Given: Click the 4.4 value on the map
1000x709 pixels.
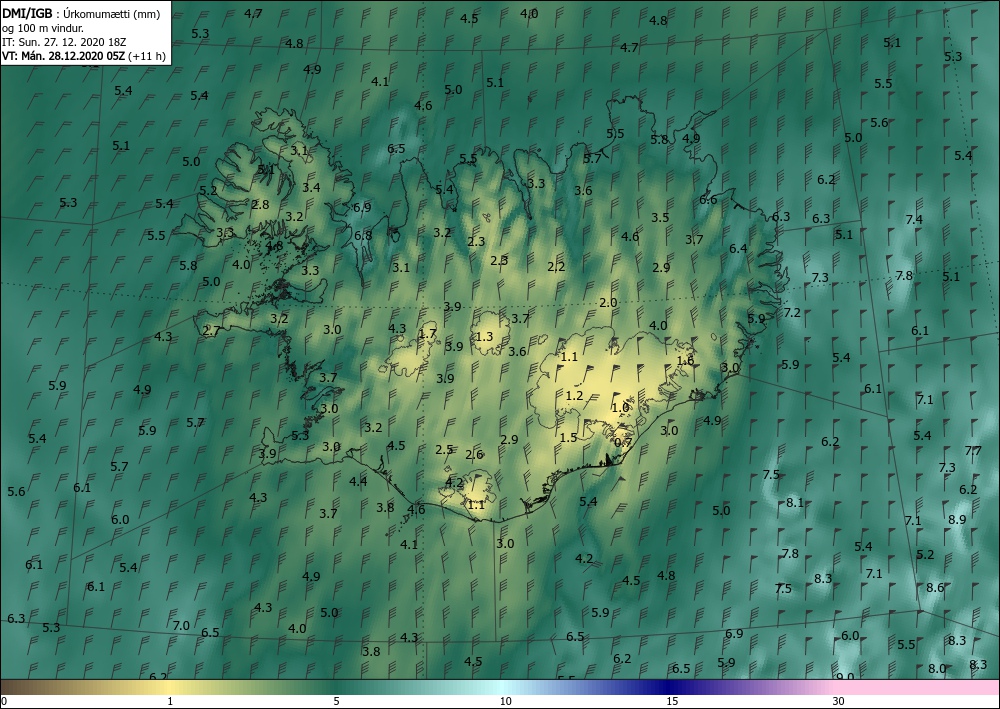Looking at the screenshot, I should click(358, 481).
